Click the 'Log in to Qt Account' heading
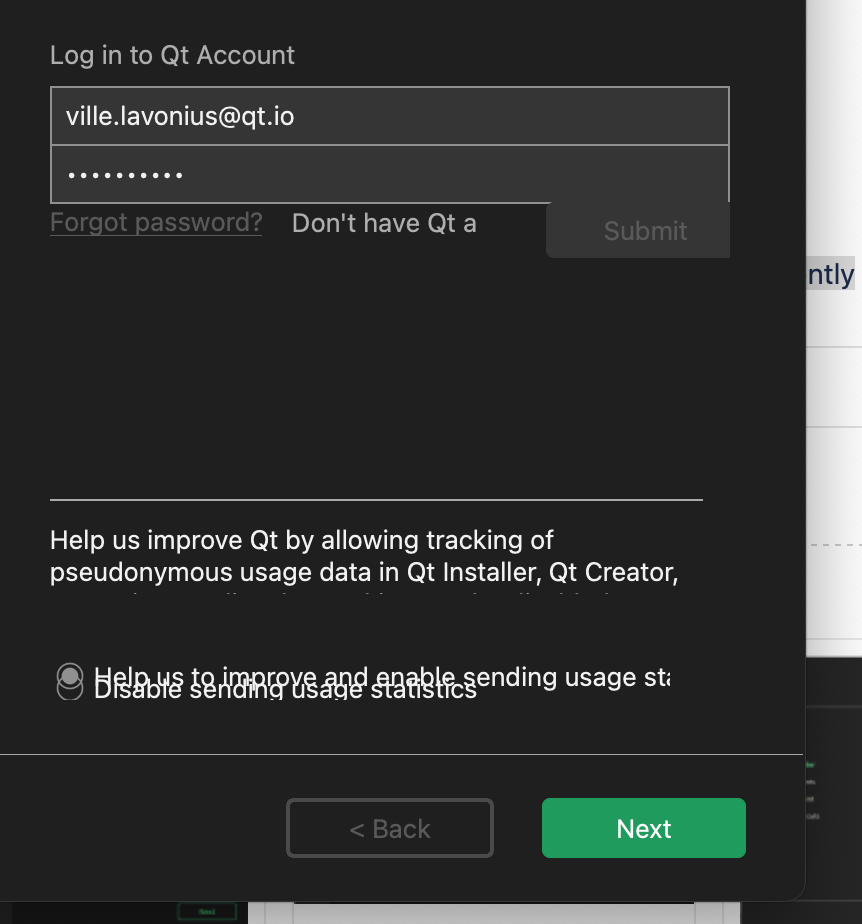Image resolution: width=862 pixels, height=924 pixels. [172, 55]
